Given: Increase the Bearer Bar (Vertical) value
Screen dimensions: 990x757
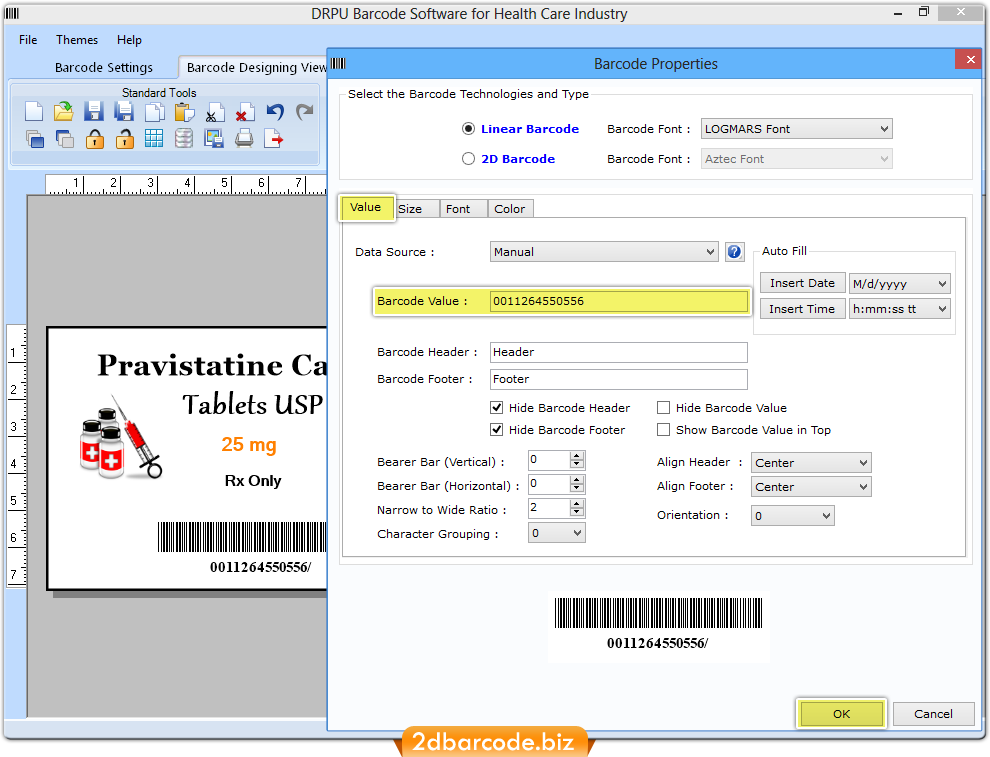Looking at the screenshot, I should click(576, 456).
